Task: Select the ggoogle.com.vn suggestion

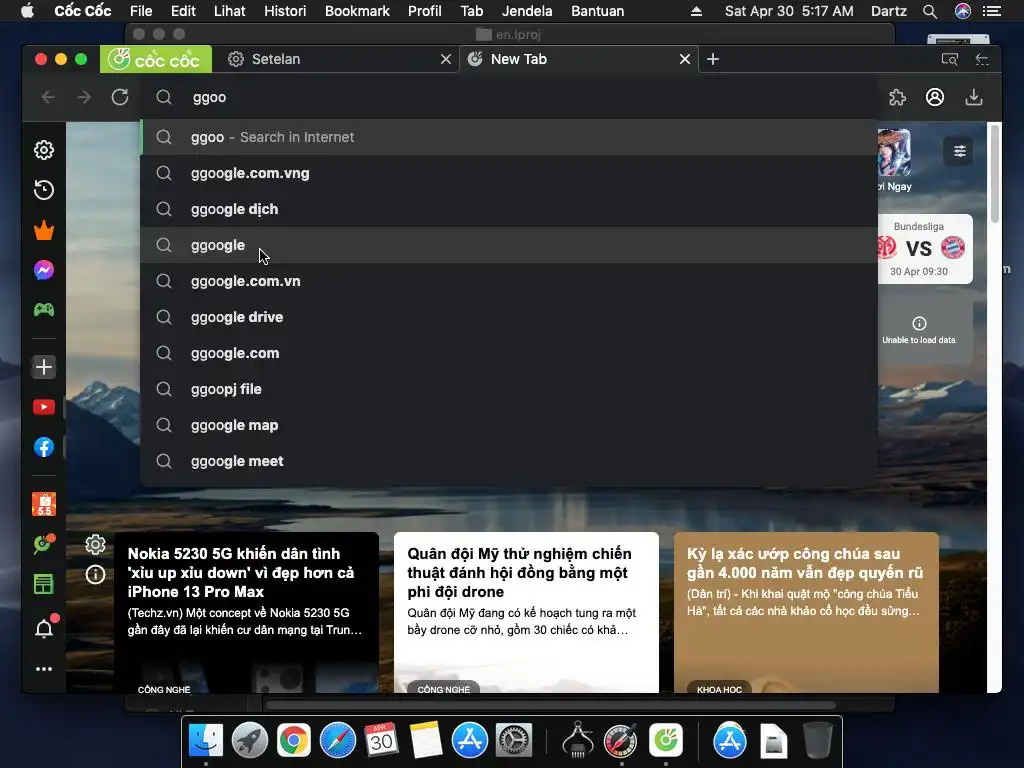Action: 509,281
